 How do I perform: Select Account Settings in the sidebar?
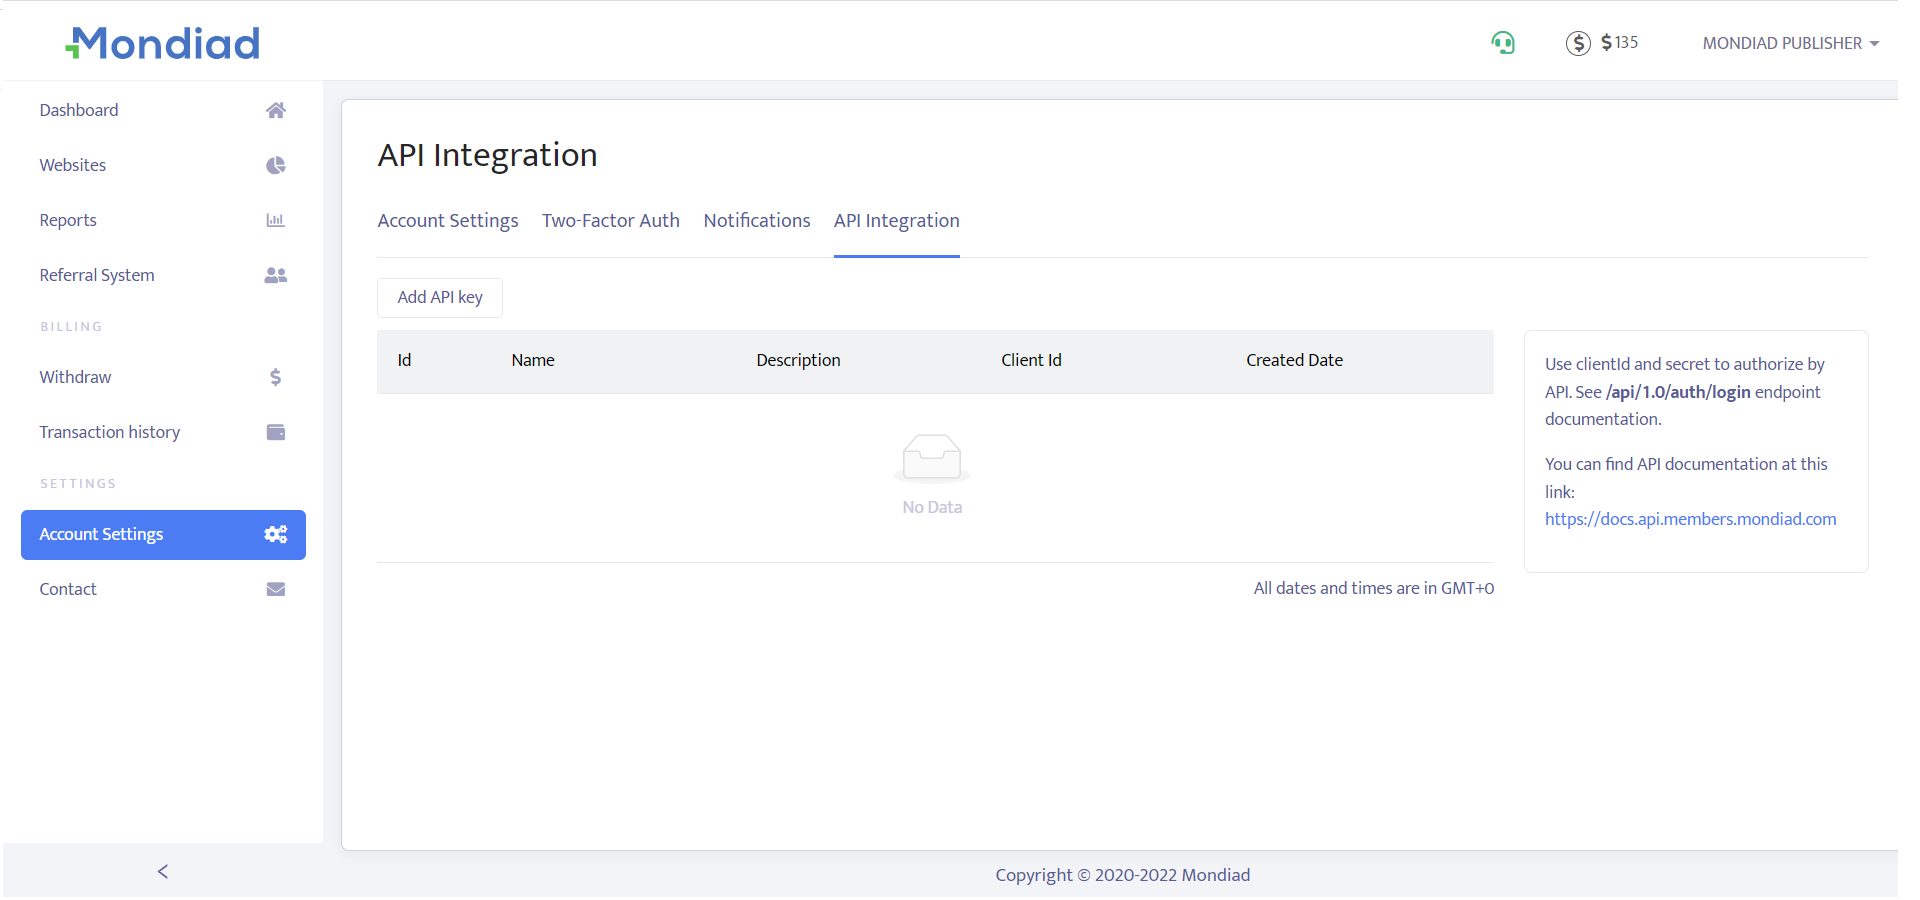163,535
